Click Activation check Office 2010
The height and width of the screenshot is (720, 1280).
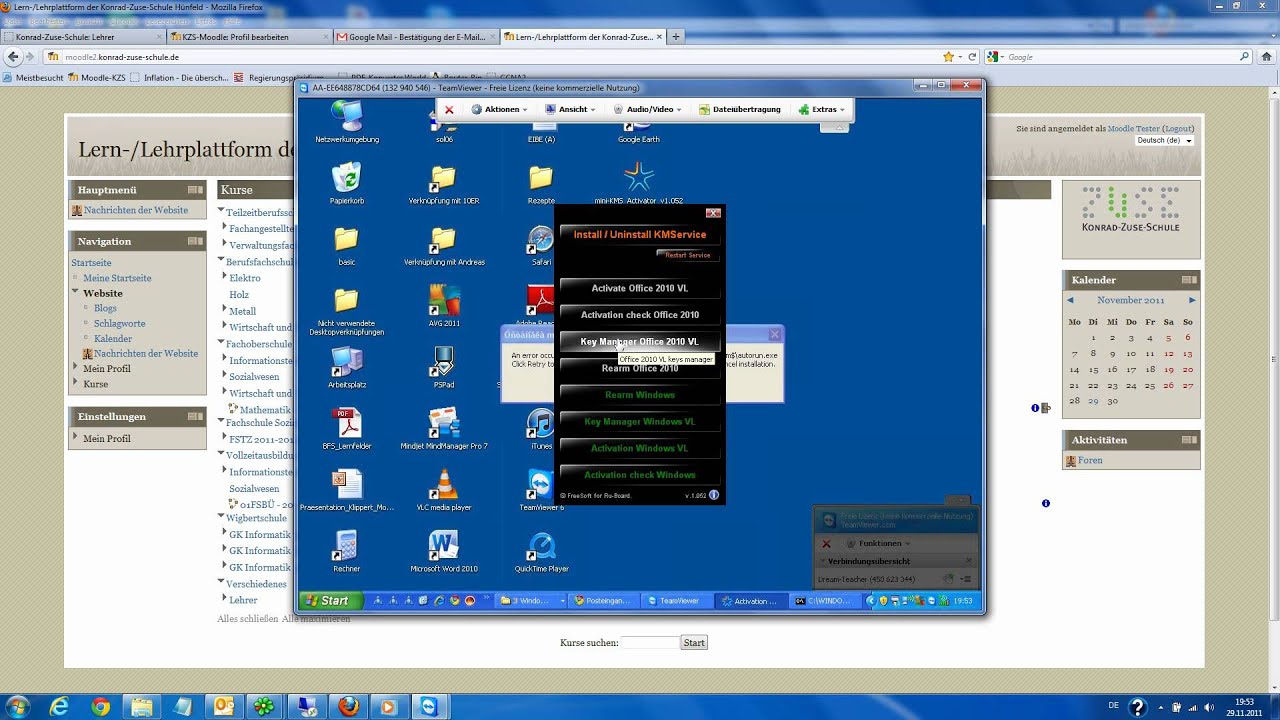tap(640, 315)
